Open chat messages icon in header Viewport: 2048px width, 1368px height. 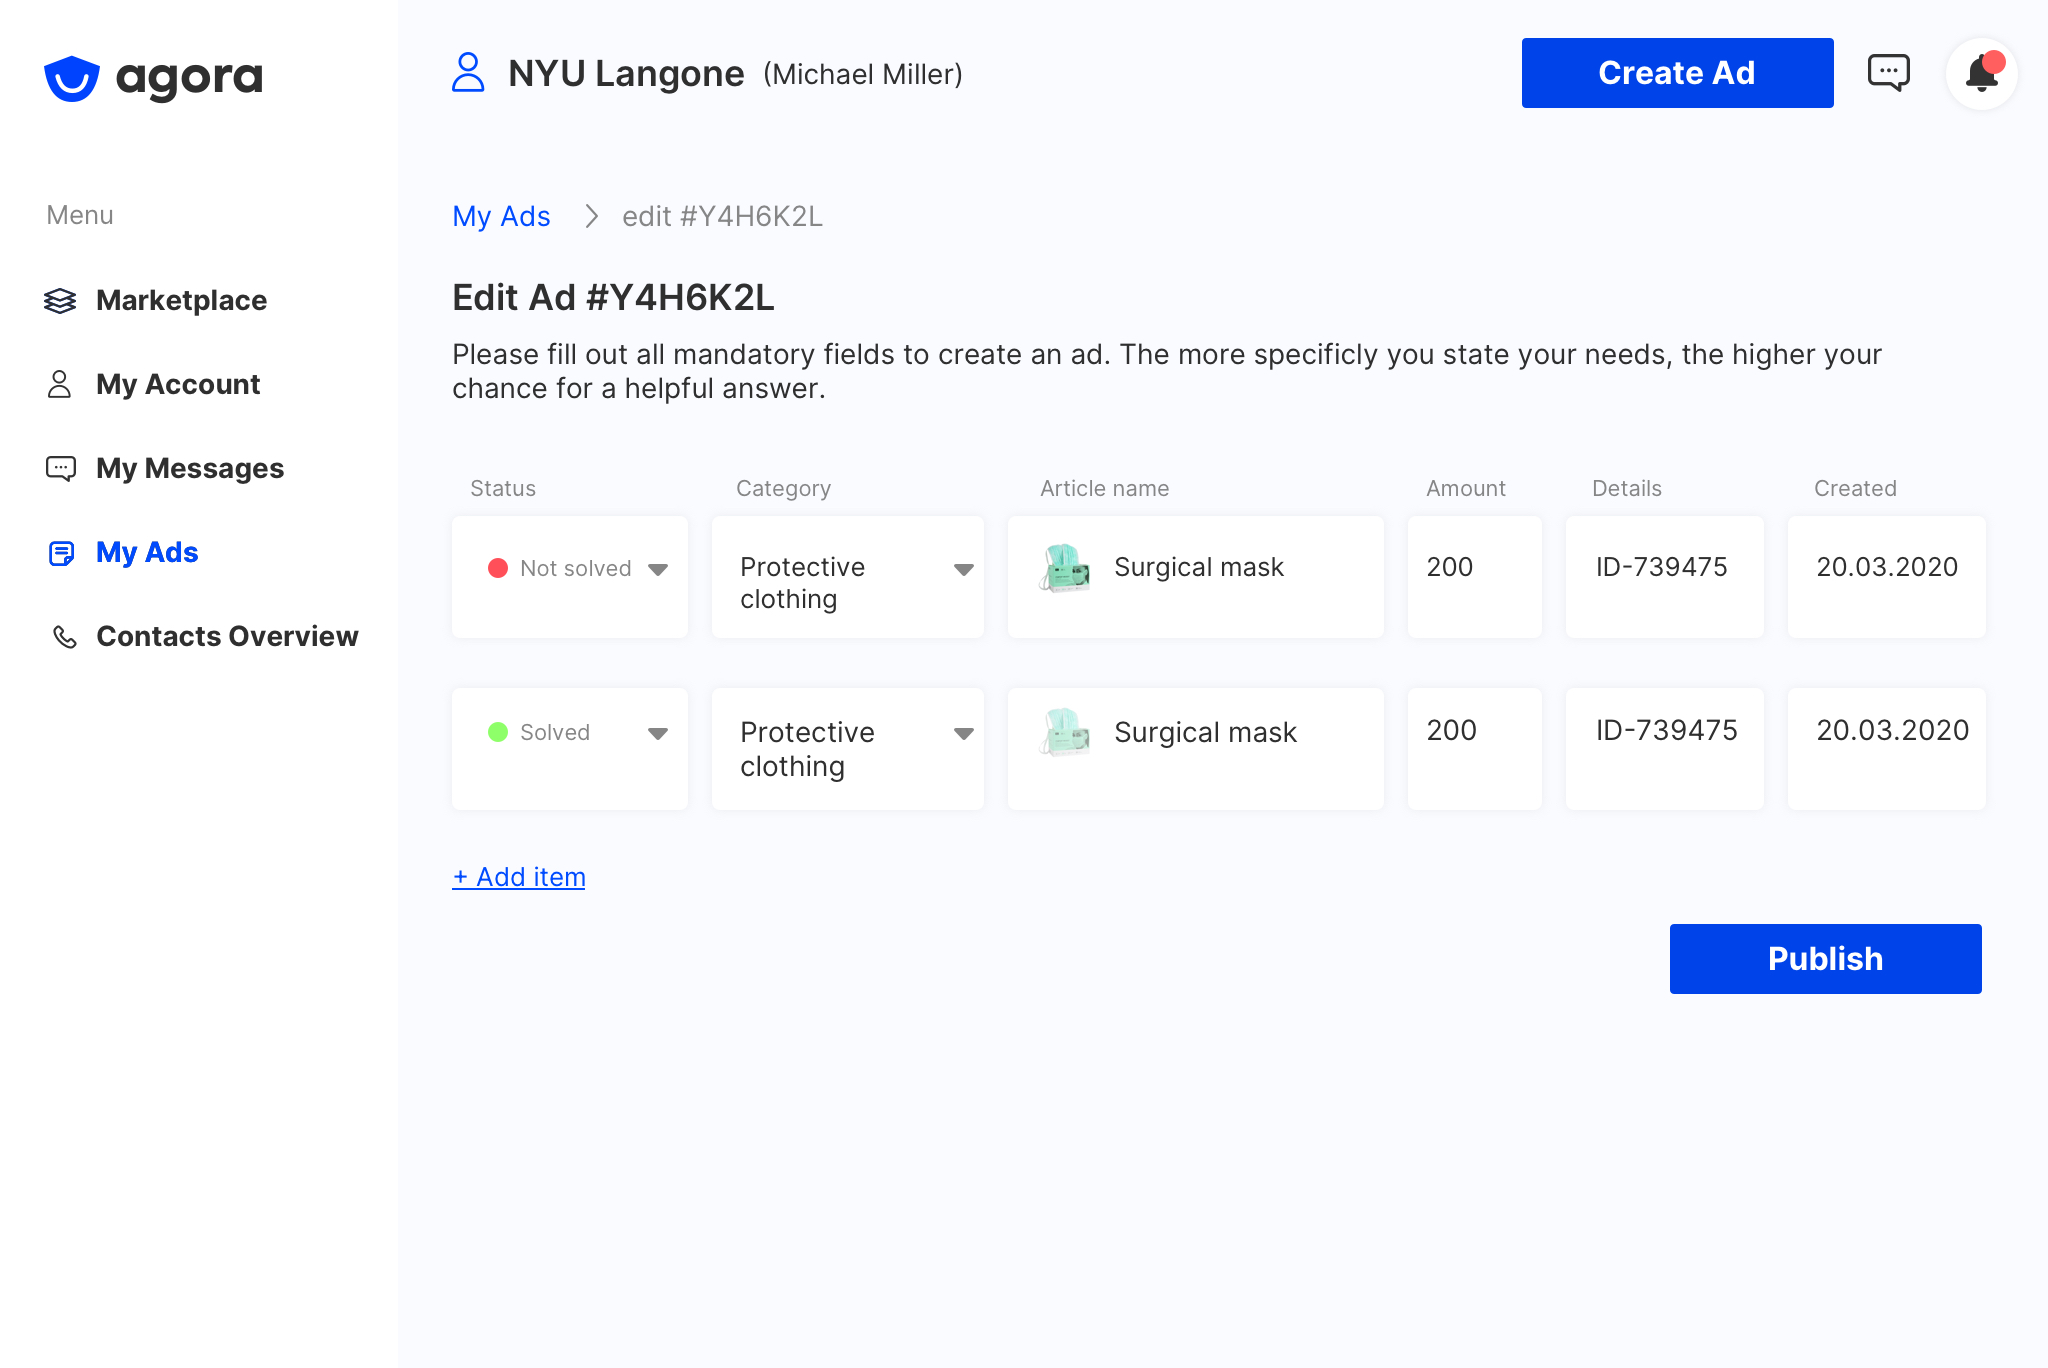[x=1888, y=73]
